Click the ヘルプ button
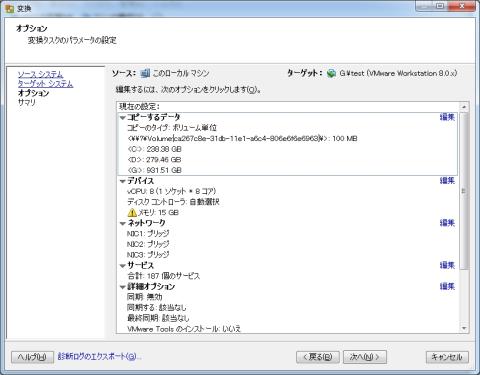This screenshot has height=375, width=480. point(32,357)
